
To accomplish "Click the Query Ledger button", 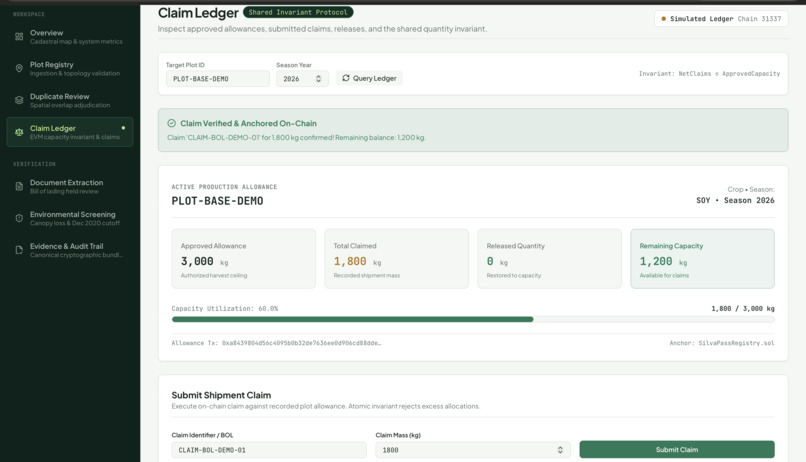I will 369,78.
